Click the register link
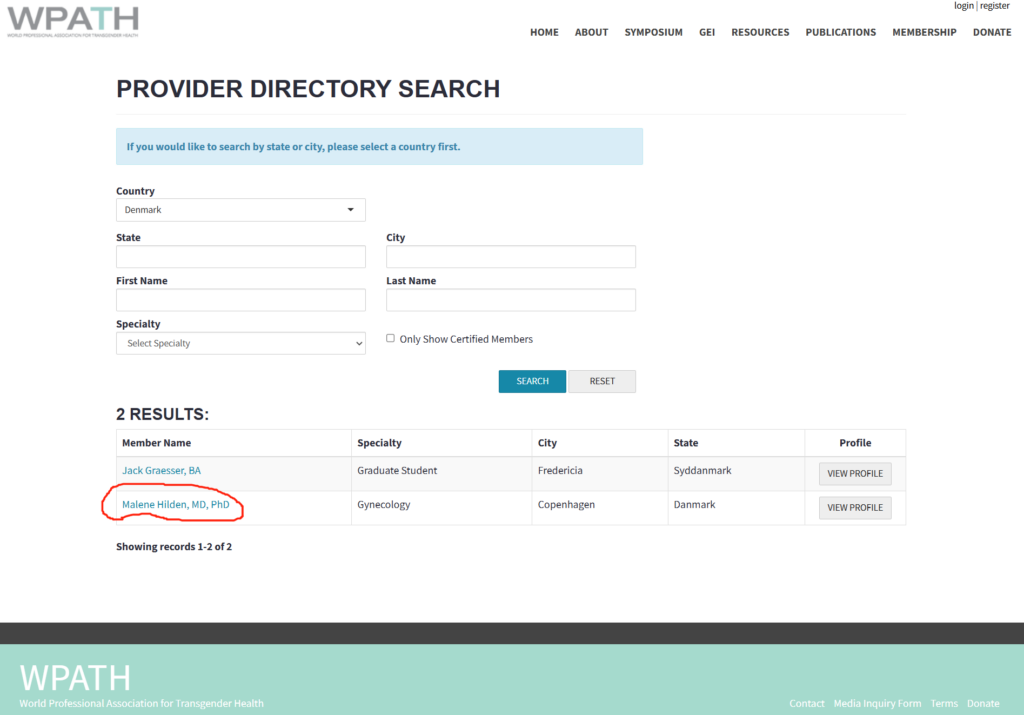 [x=995, y=6]
